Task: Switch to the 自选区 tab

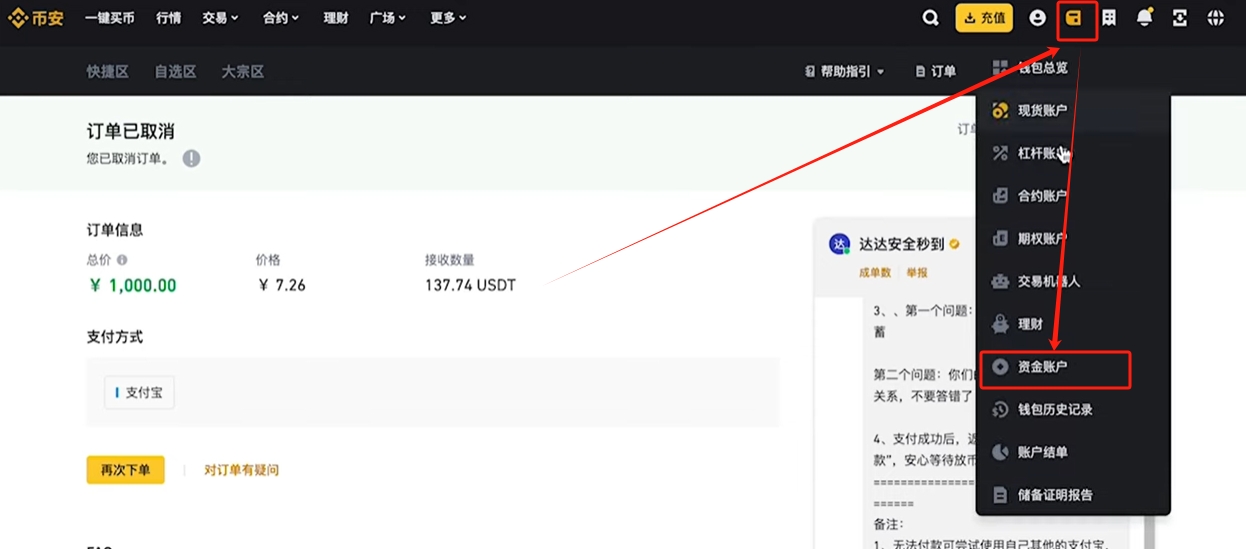Action: point(175,72)
